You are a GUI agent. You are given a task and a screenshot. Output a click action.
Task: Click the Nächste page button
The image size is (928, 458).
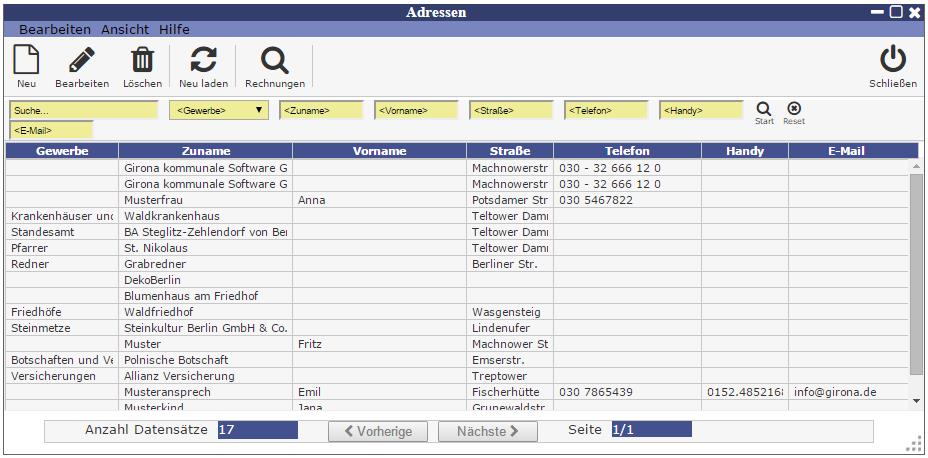click(488, 431)
